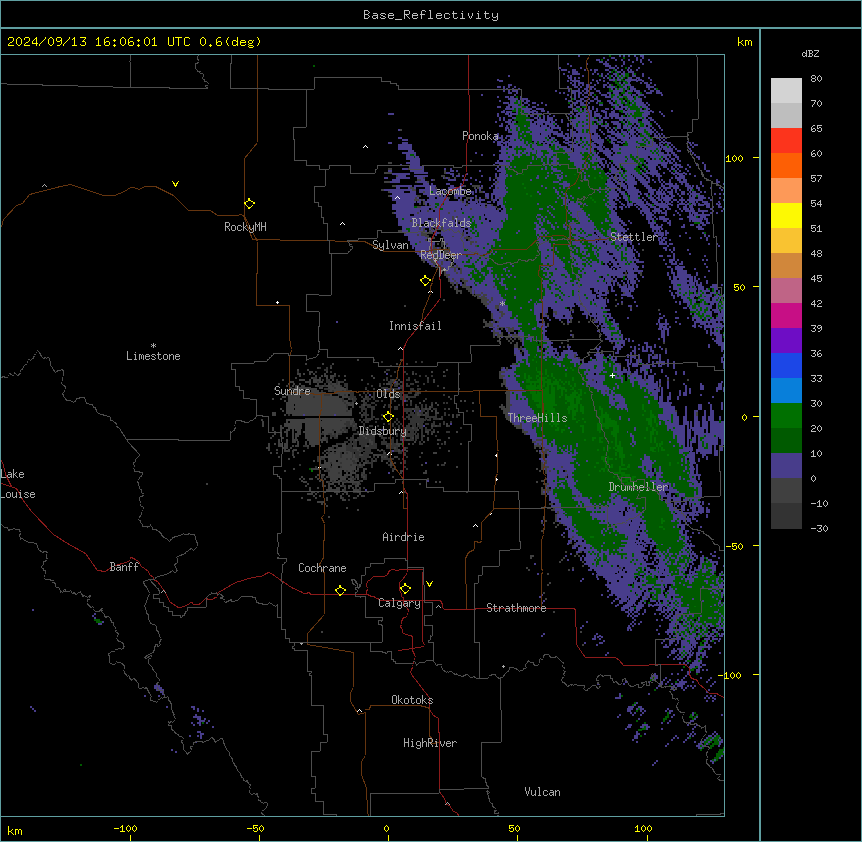Viewport: 862px width, 842px height.
Task: Select the magenta 42-39 dBZ legend swatch
Action: click(786, 316)
